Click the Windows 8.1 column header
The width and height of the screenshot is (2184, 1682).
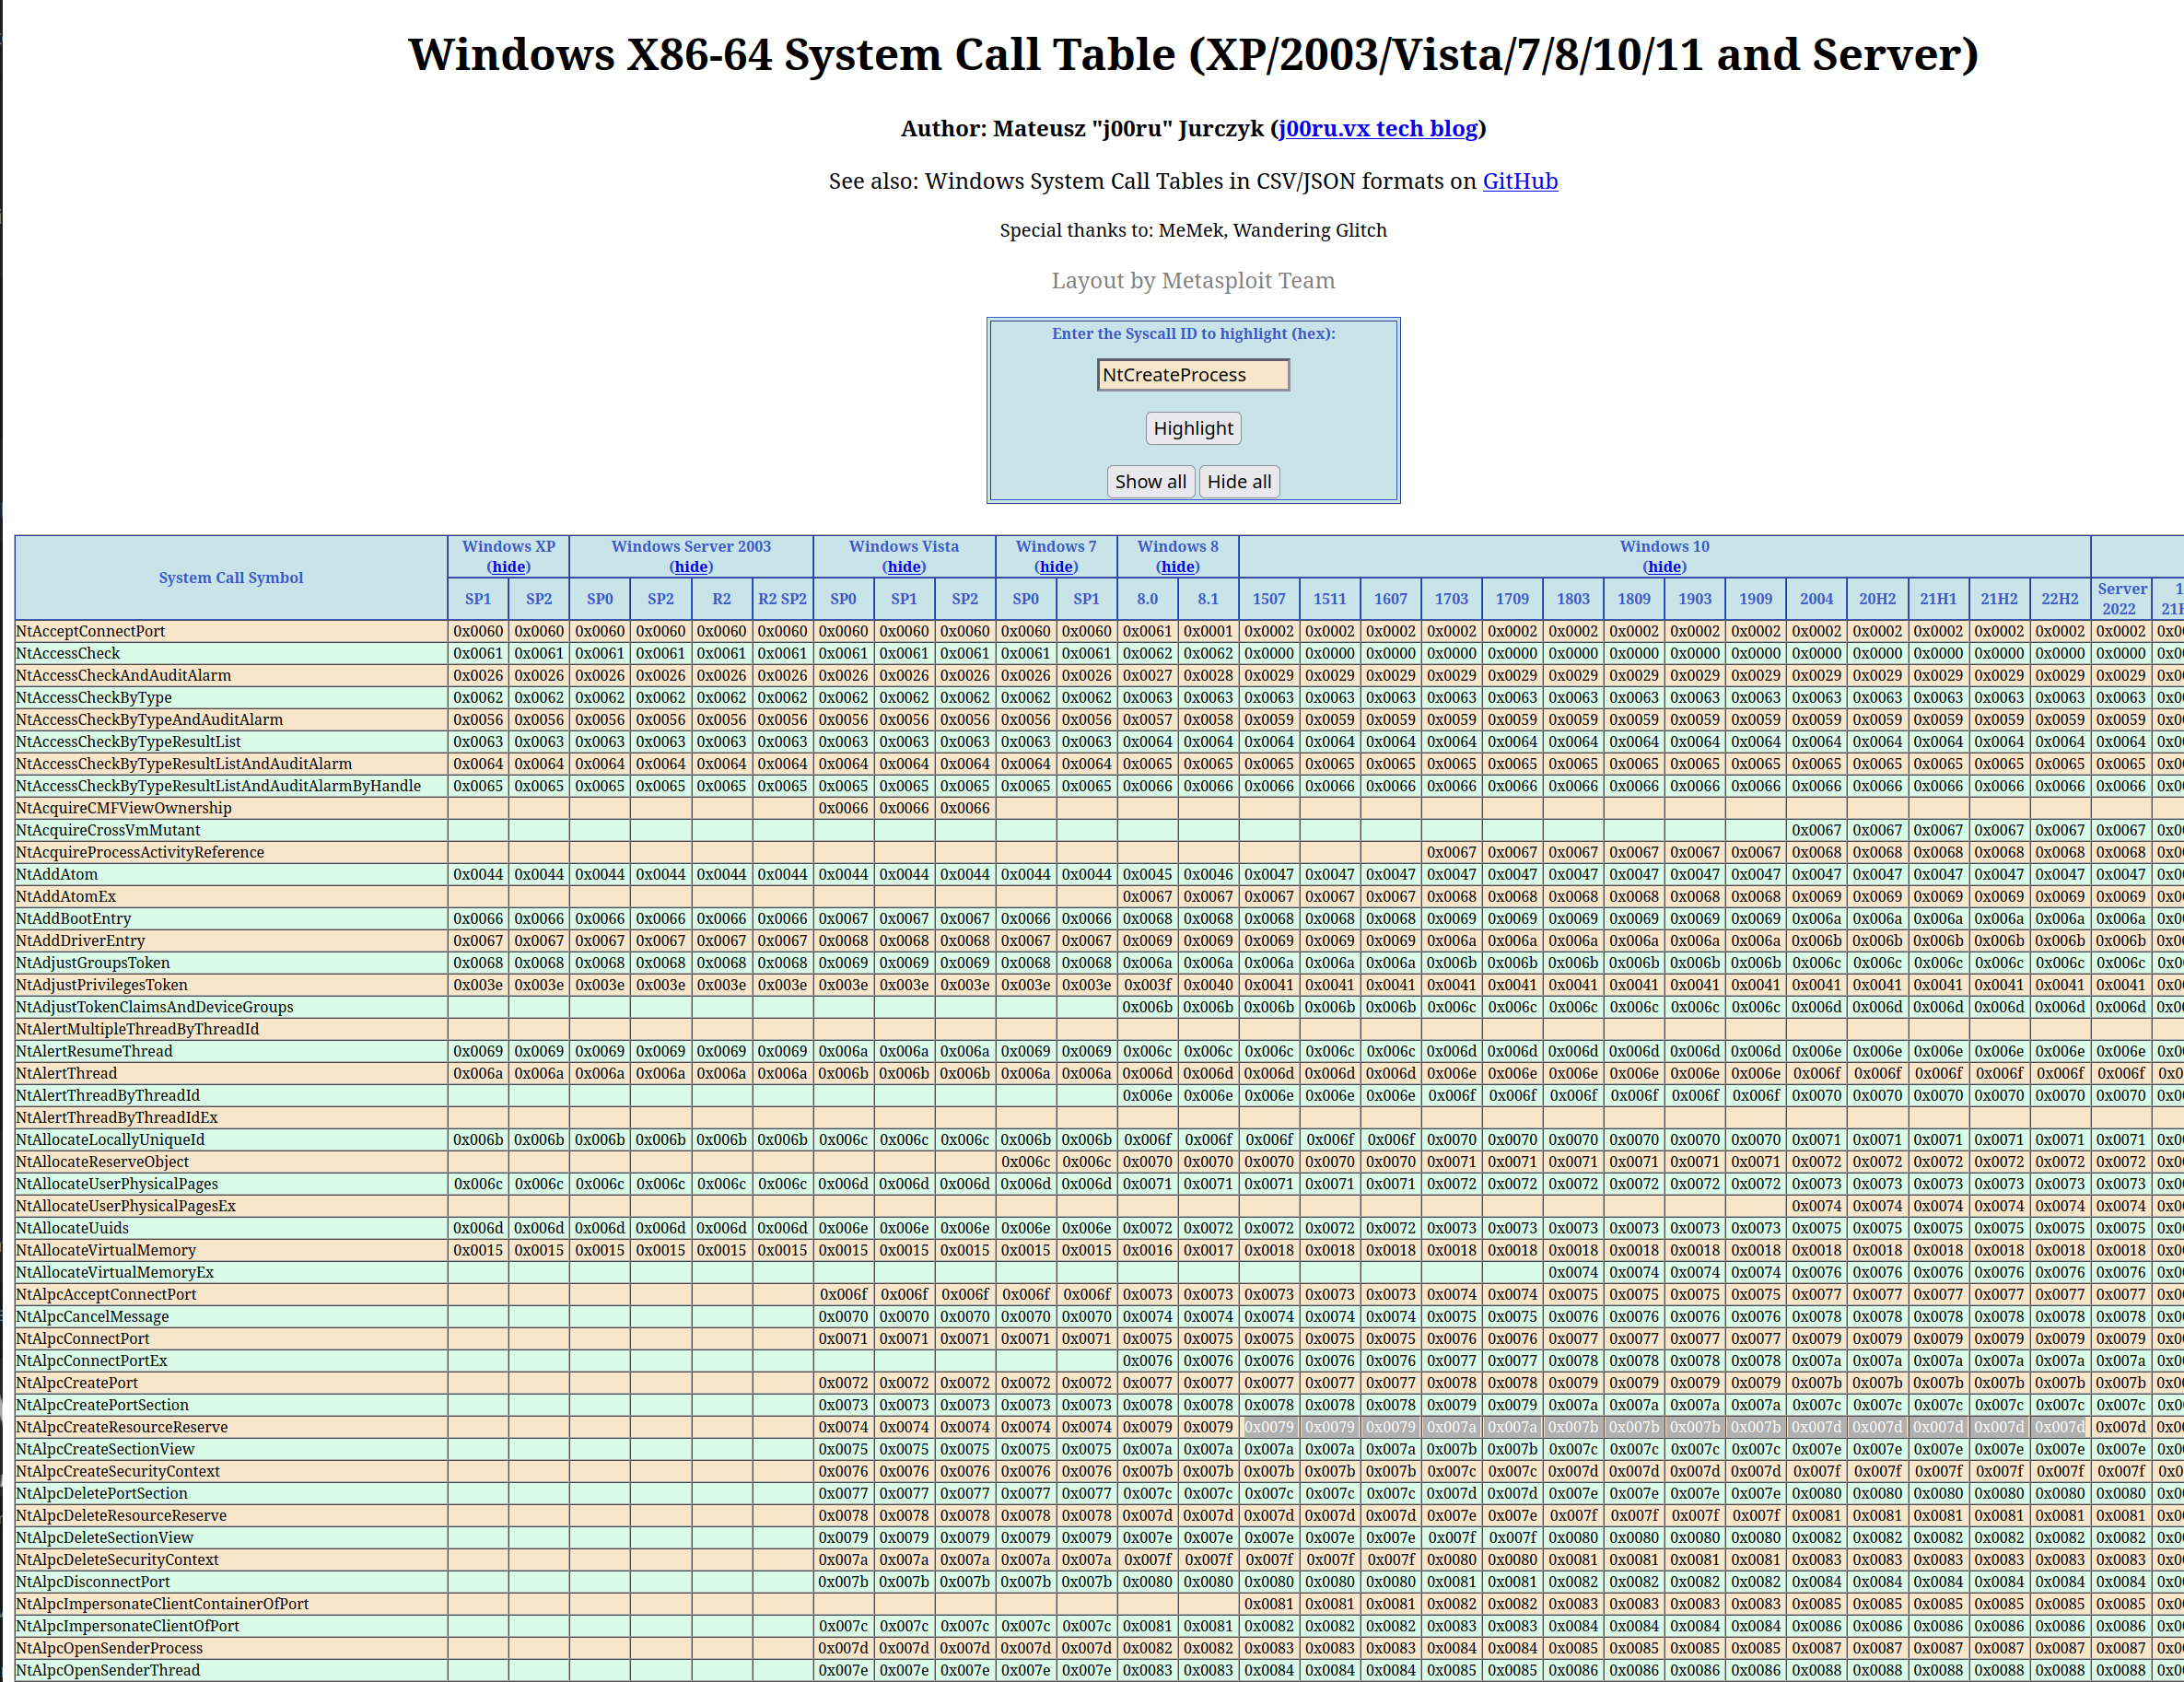1208,599
